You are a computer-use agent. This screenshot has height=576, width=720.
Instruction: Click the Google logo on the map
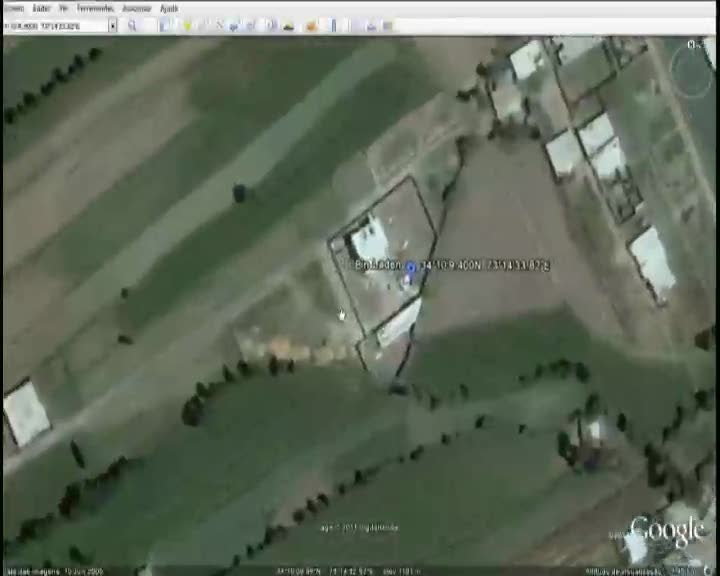point(667,531)
